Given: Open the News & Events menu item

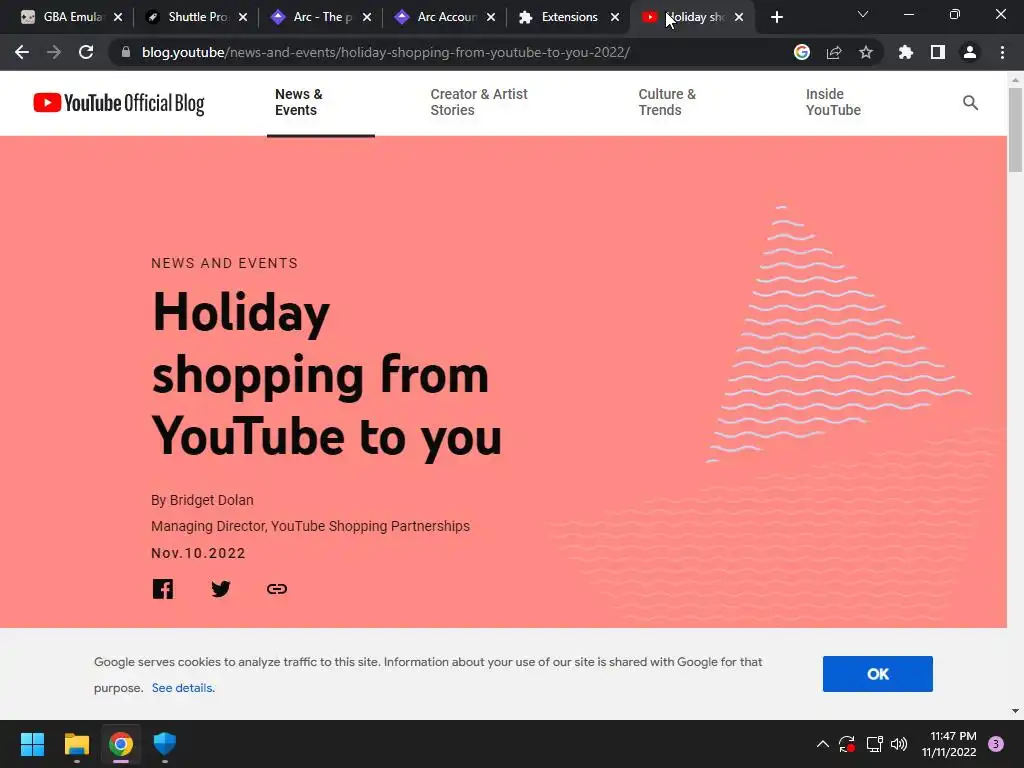Looking at the screenshot, I should [x=298, y=103].
